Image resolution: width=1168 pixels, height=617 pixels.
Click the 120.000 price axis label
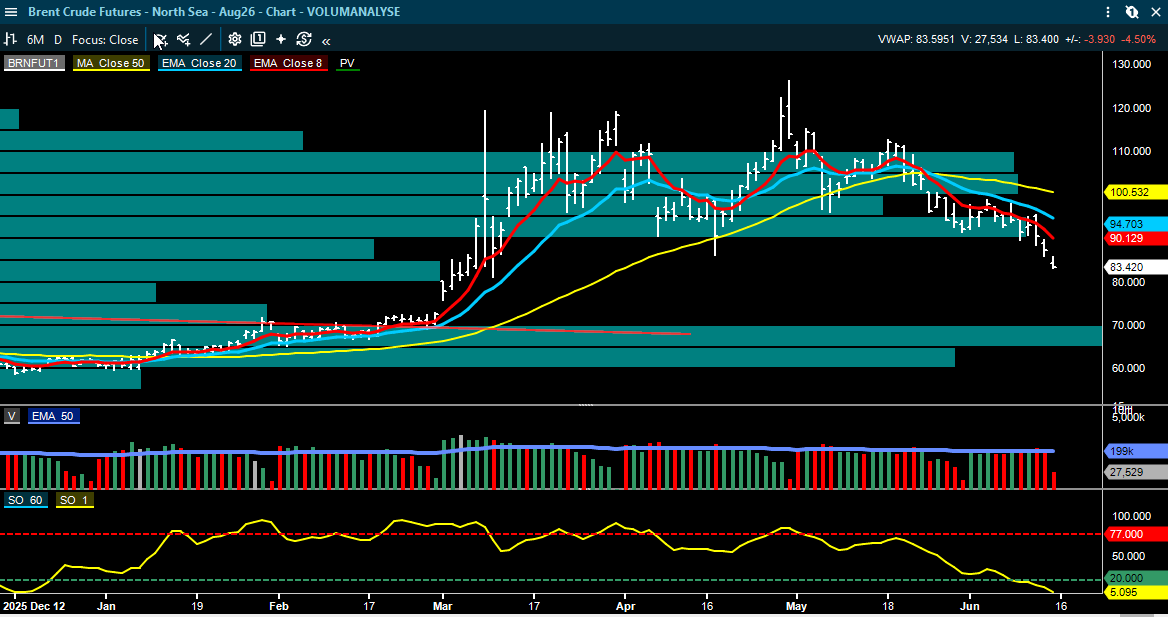pos(1131,108)
